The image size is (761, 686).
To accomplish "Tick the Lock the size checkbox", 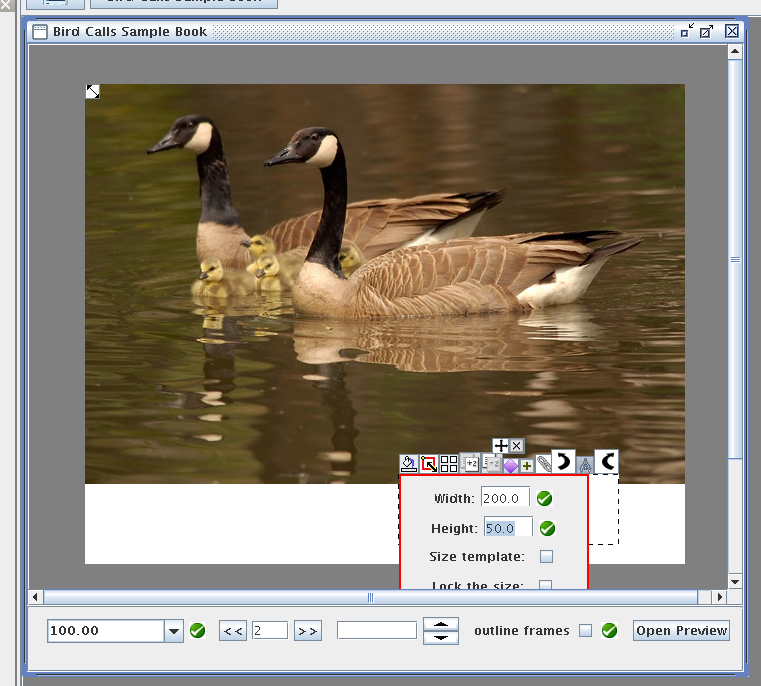I will (546, 585).
